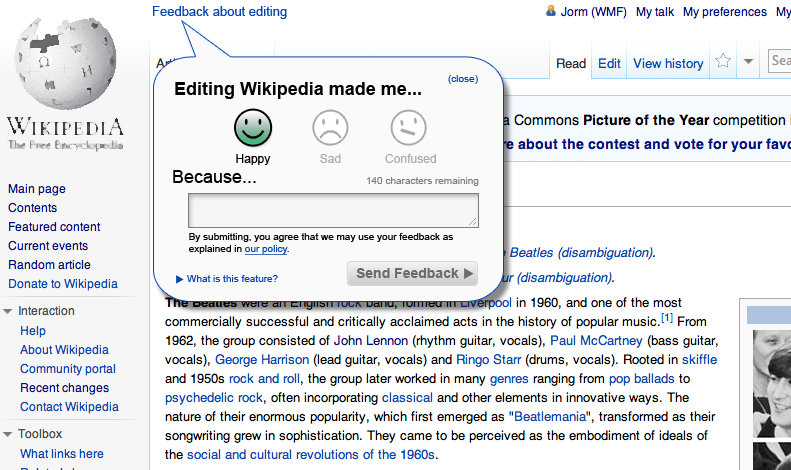Click the search box at top right
This screenshot has width=791, height=470.
click(779, 61)
